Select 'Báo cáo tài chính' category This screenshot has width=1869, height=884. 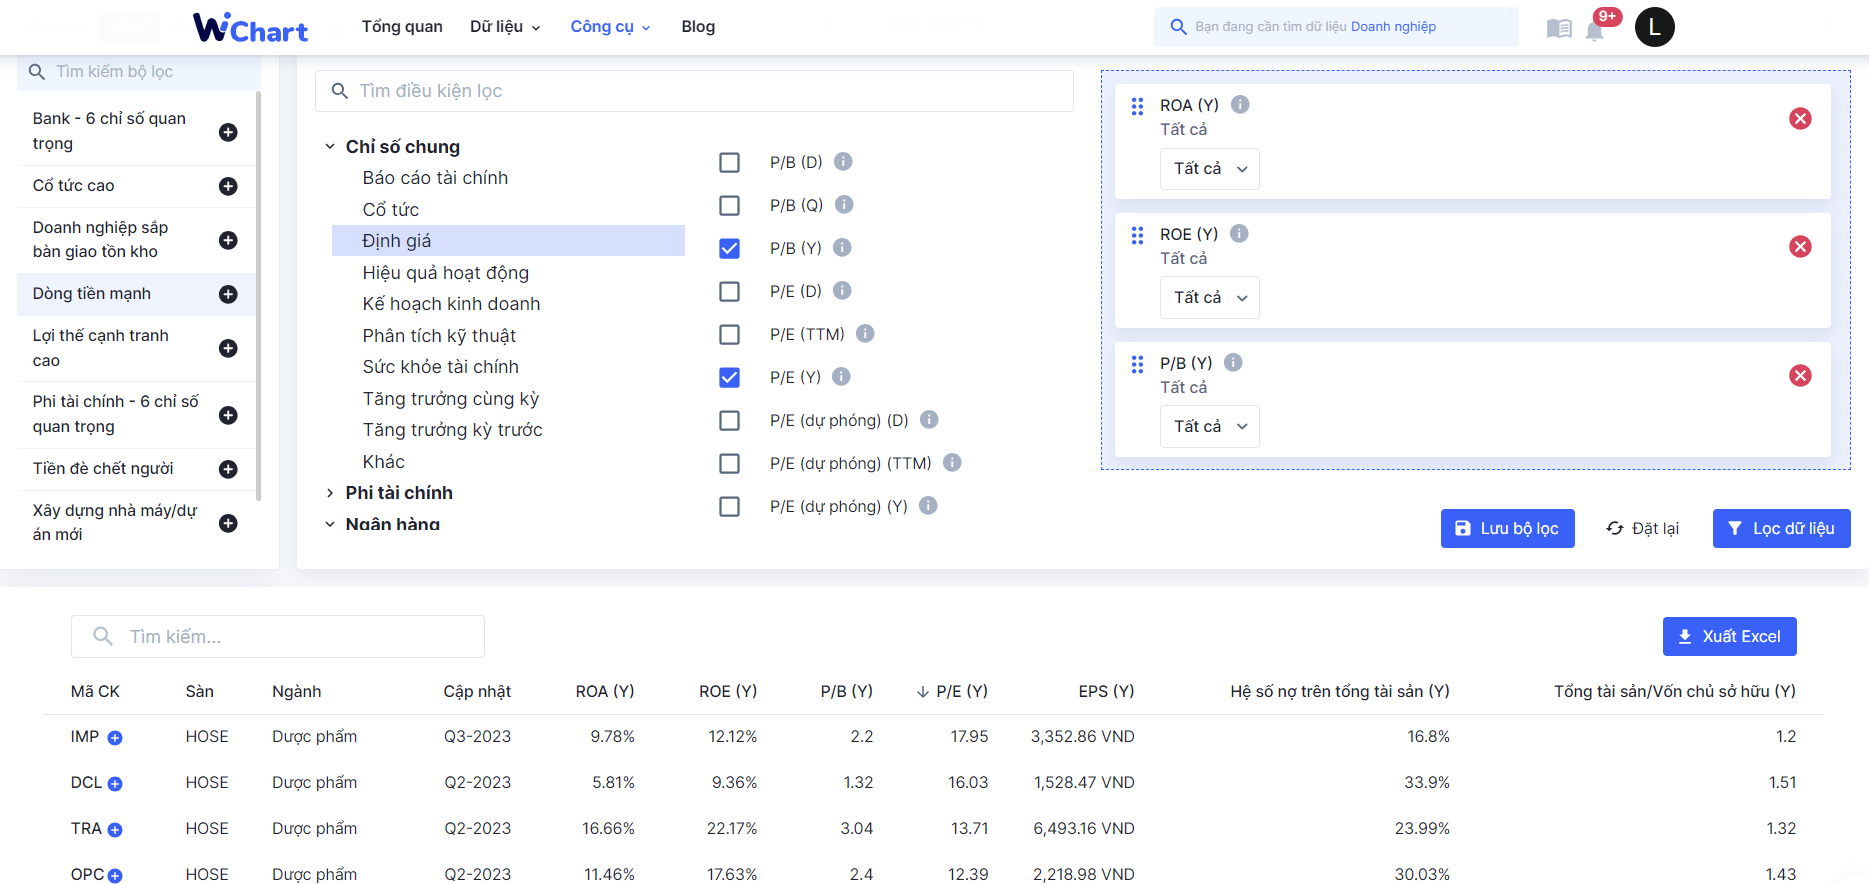coord(435,178)
